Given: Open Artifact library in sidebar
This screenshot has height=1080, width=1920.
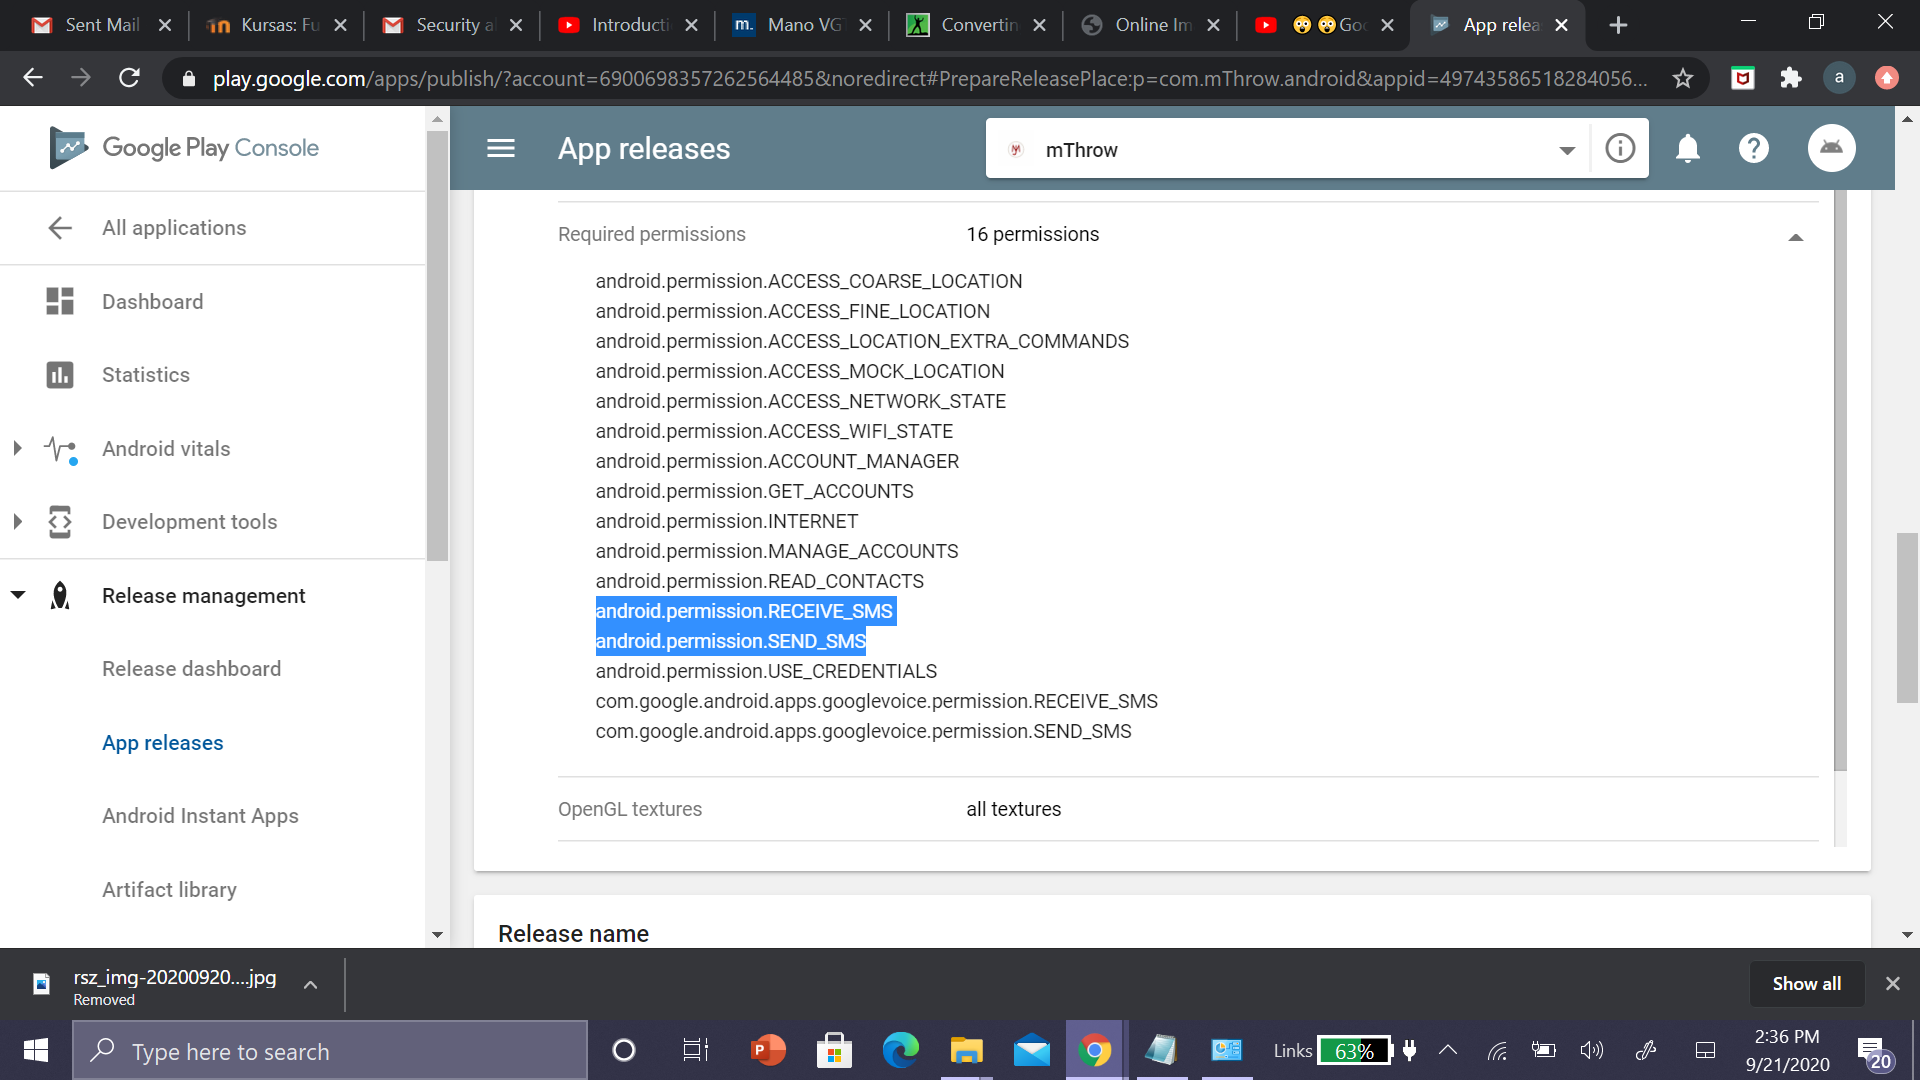Looking at the screenshot, I should pos(169,889).
